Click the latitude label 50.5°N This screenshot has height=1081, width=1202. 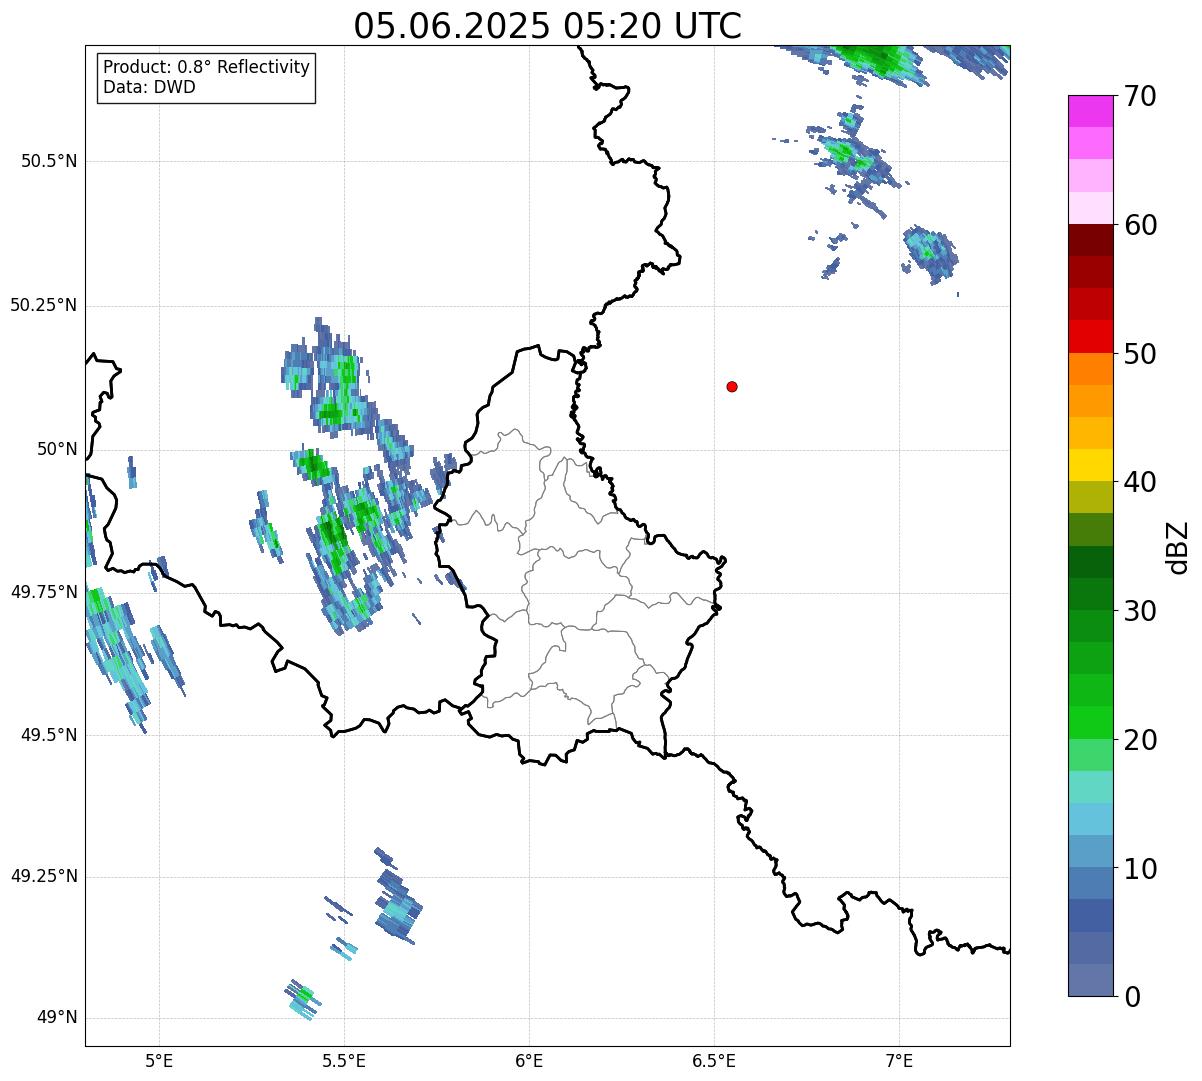[49, 161]
